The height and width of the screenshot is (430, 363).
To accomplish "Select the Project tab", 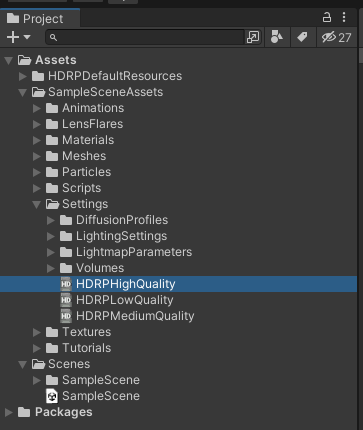I will 40,19.
